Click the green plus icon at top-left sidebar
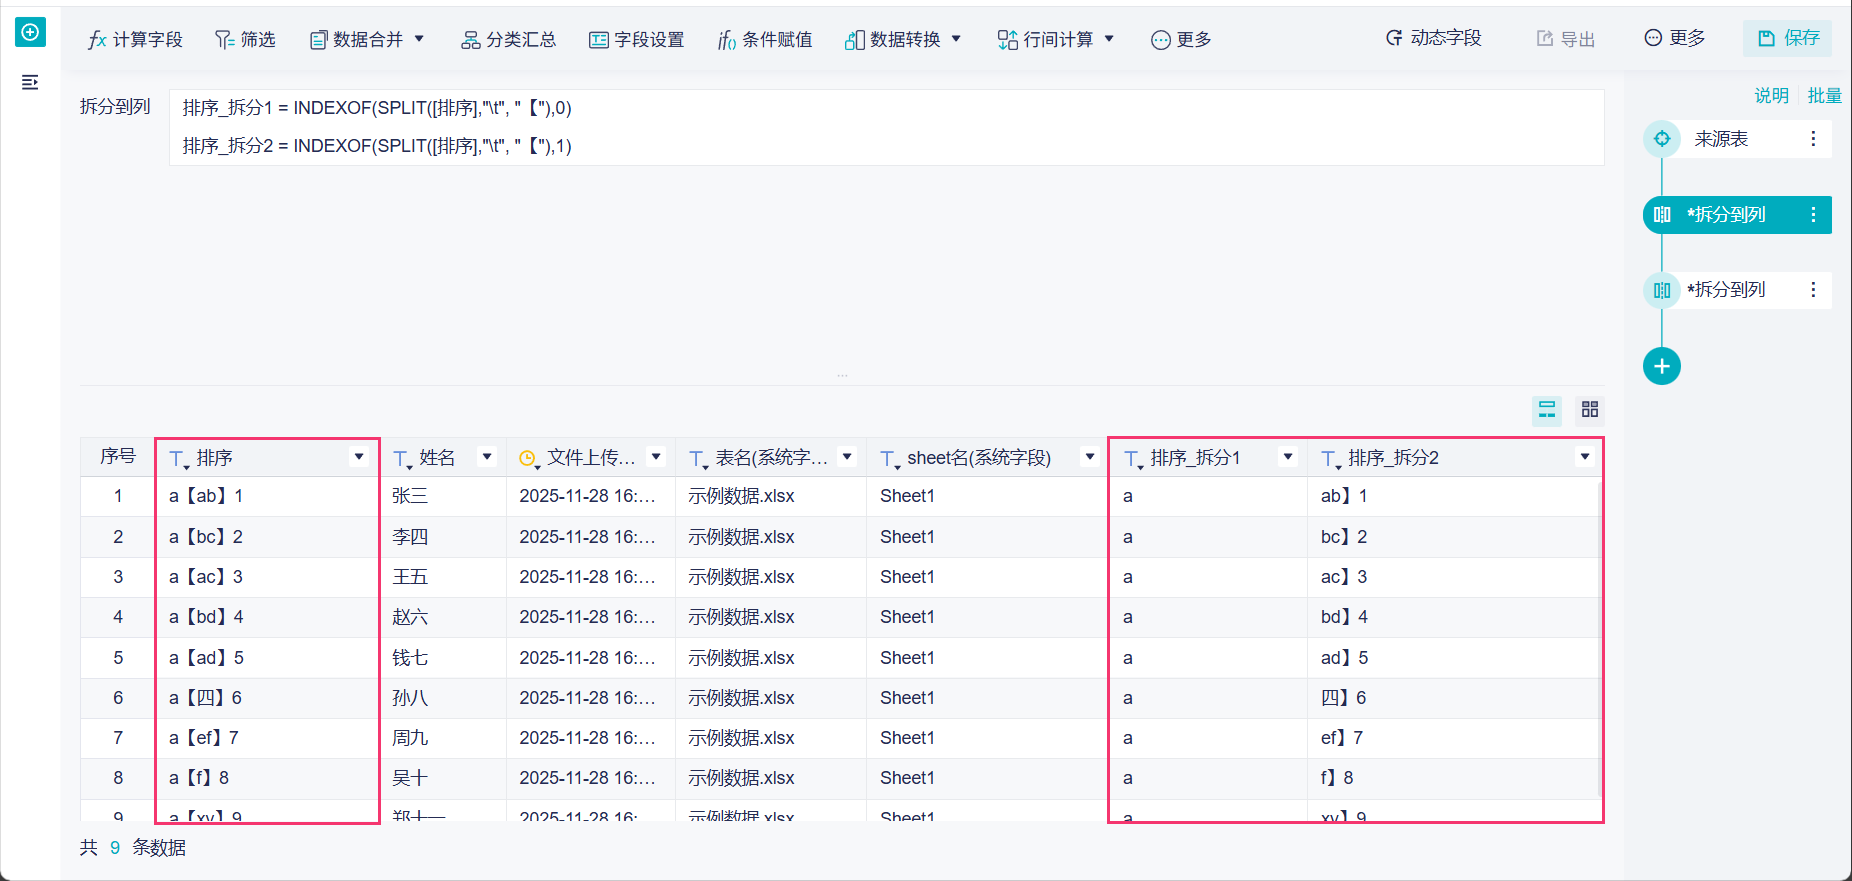Image resolution: width=1852 pixels, height=881 pixels. point(30,32)
